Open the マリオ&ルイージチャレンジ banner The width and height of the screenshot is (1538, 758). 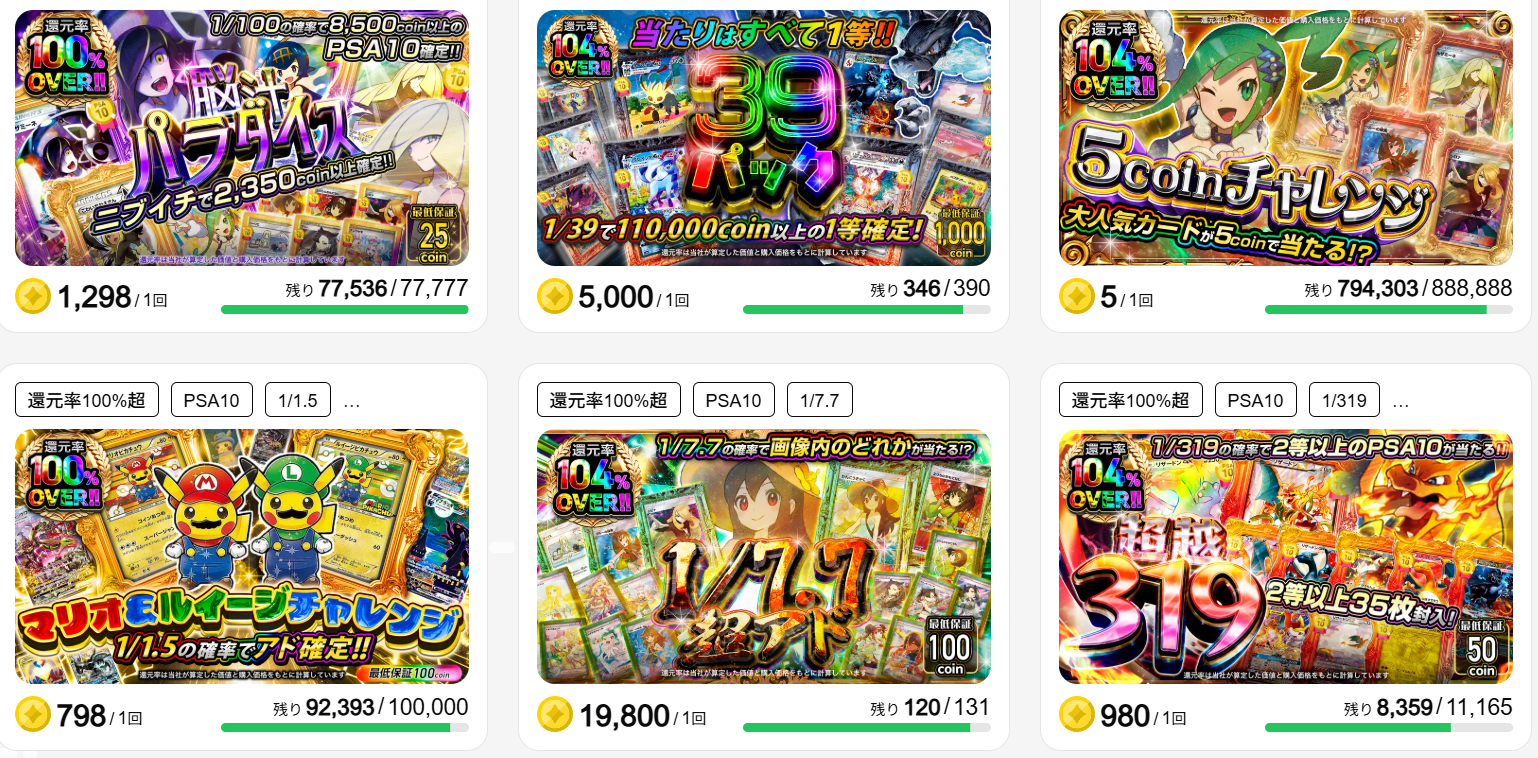[x=242, y=557]
